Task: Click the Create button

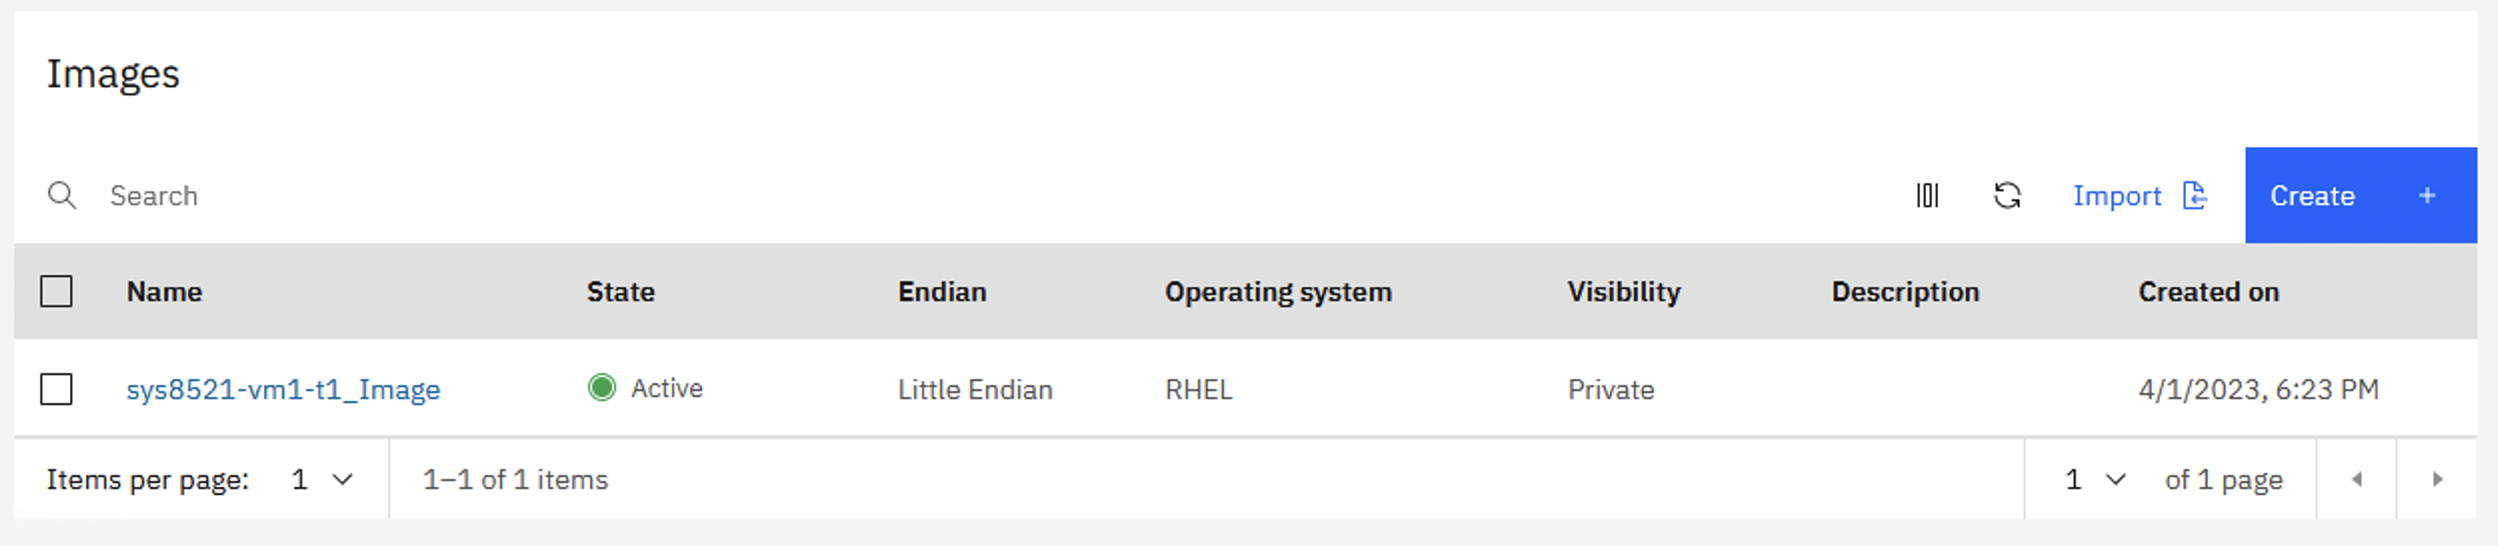Action: pos(2360,195)
